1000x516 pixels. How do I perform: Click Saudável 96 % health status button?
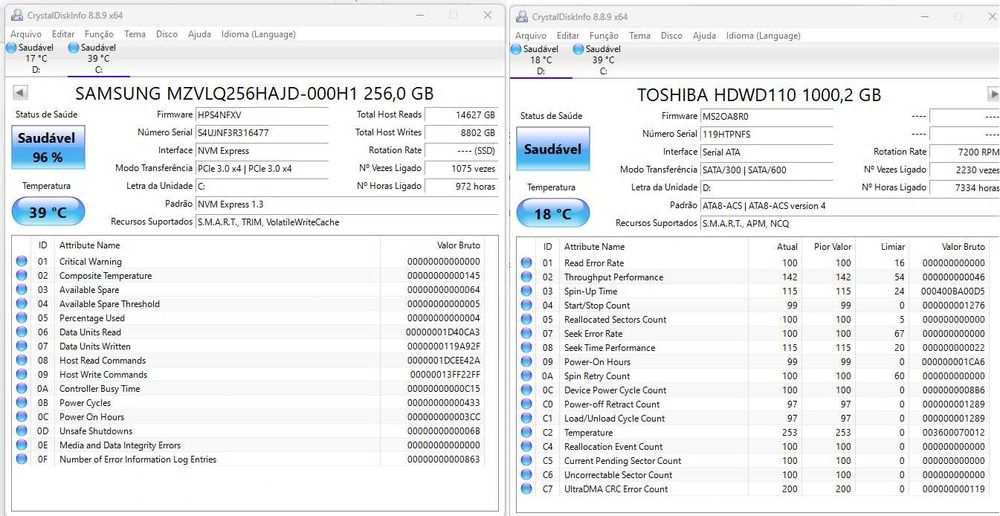(x=48, y=147)
